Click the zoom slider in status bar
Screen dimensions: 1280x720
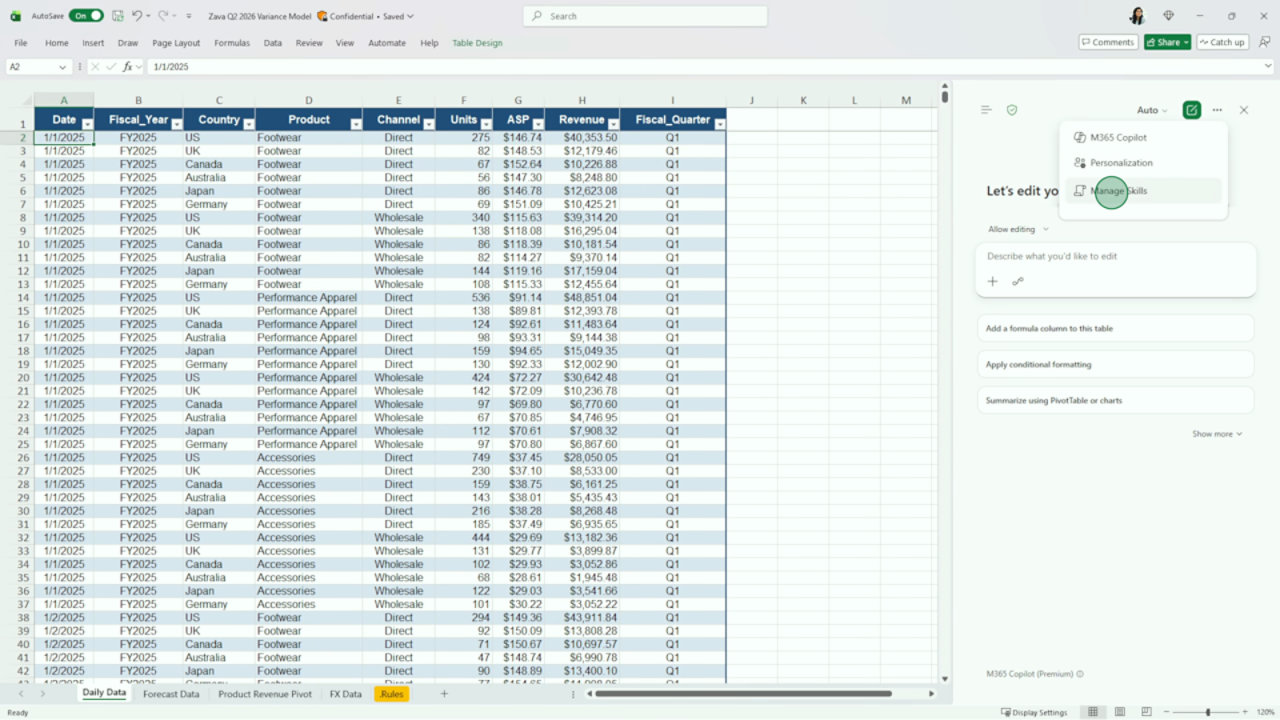(1208, 712)
